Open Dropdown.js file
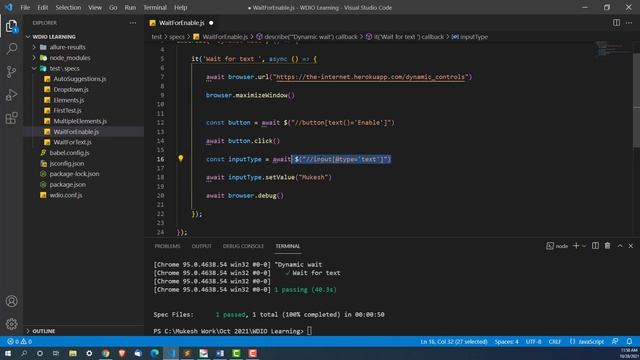Viewport: 640px width, 360px height. [x=71, y=89]
